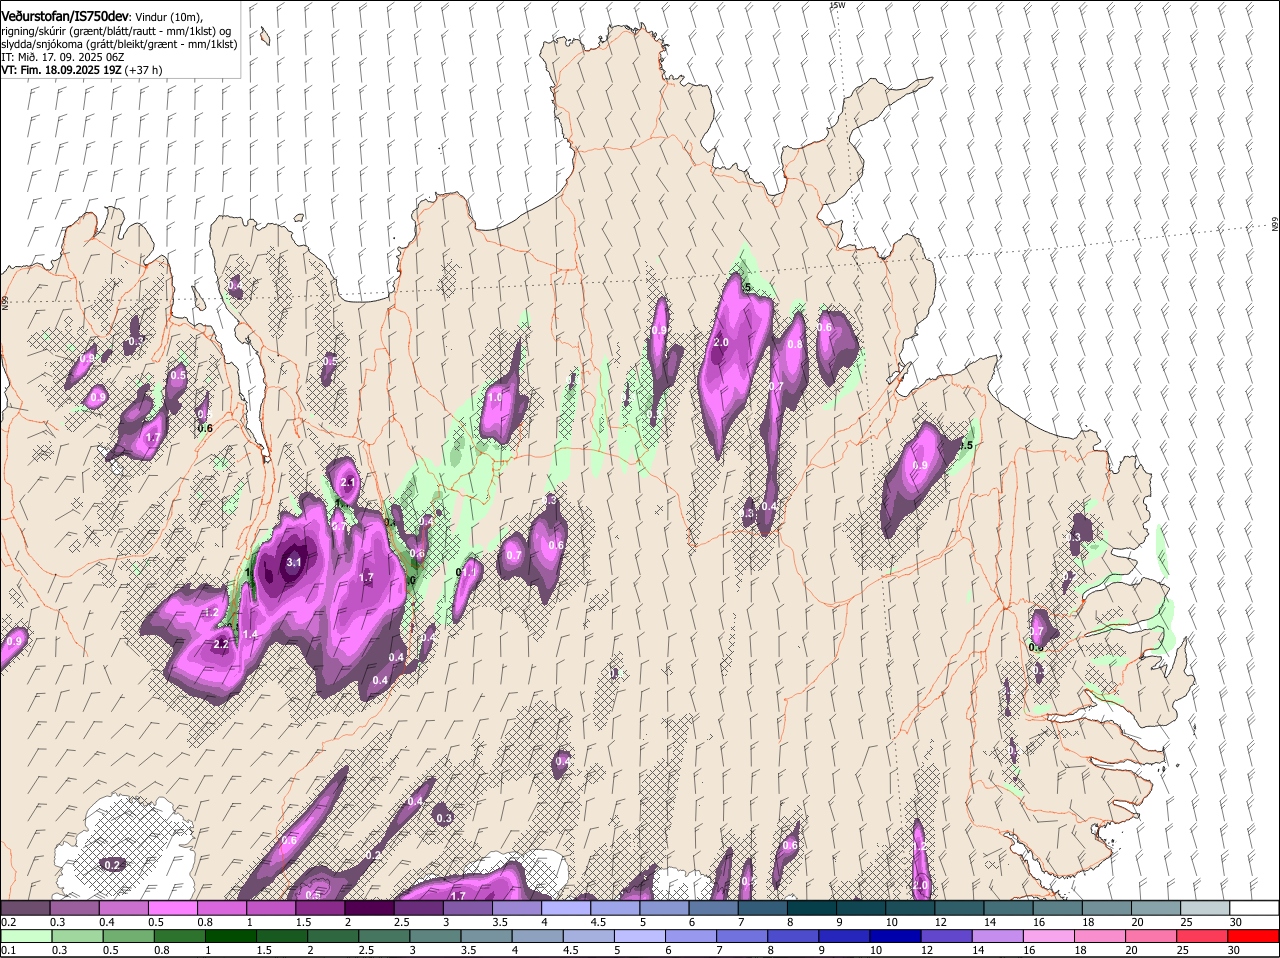Pick top-row legend swatch between 1 and 1.5
This screenshot has width=1280, height=958.
271,908
